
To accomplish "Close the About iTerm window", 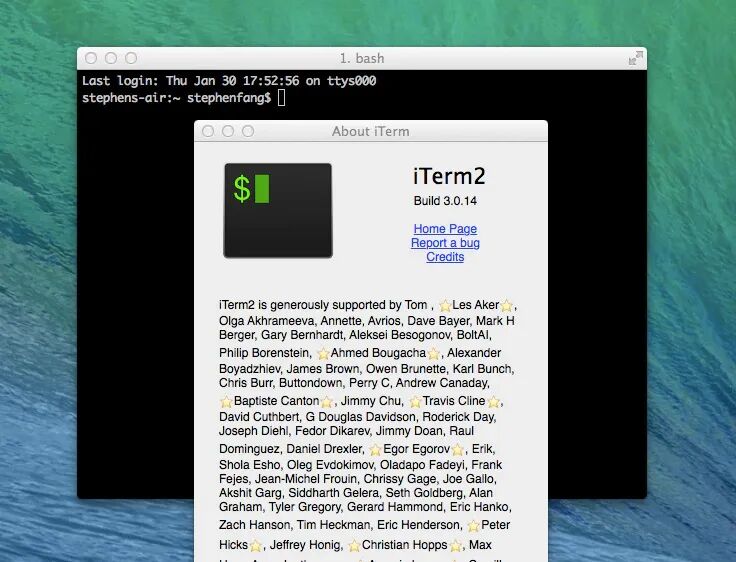I will point(208,131).
